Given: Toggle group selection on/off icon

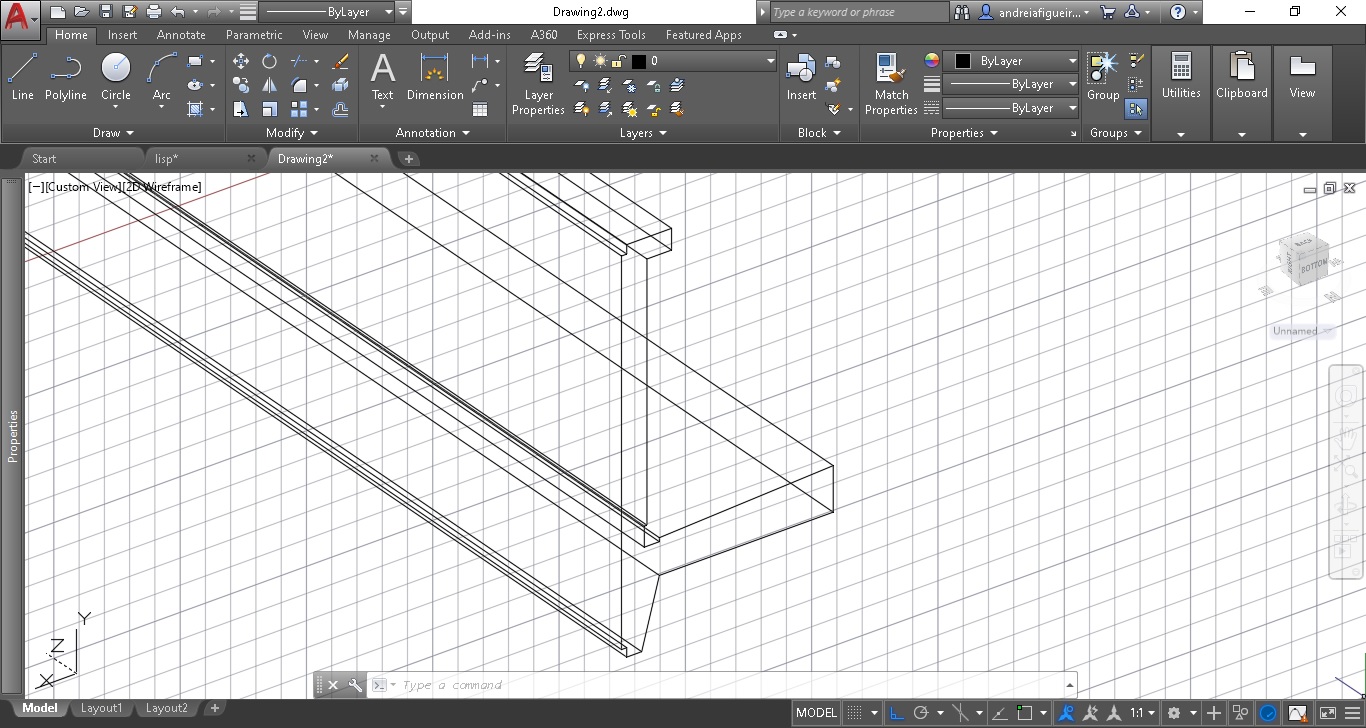Looking at the screenshot, I should (x=1136, y=109).
